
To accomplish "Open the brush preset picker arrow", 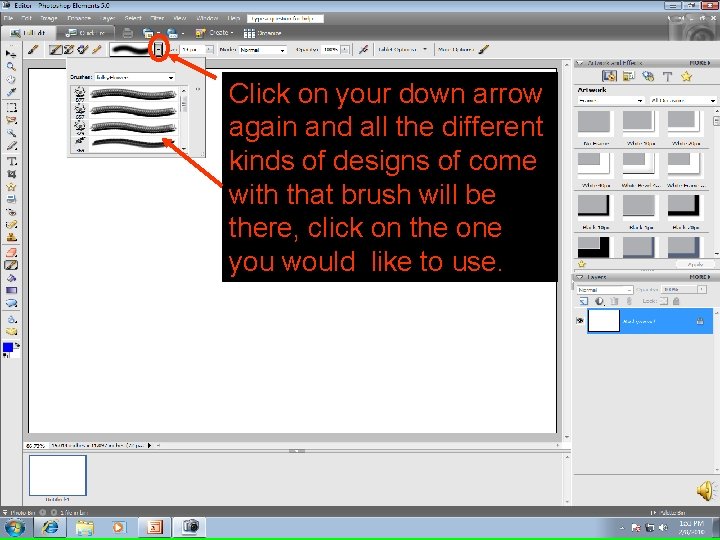I will coord(159,49).
